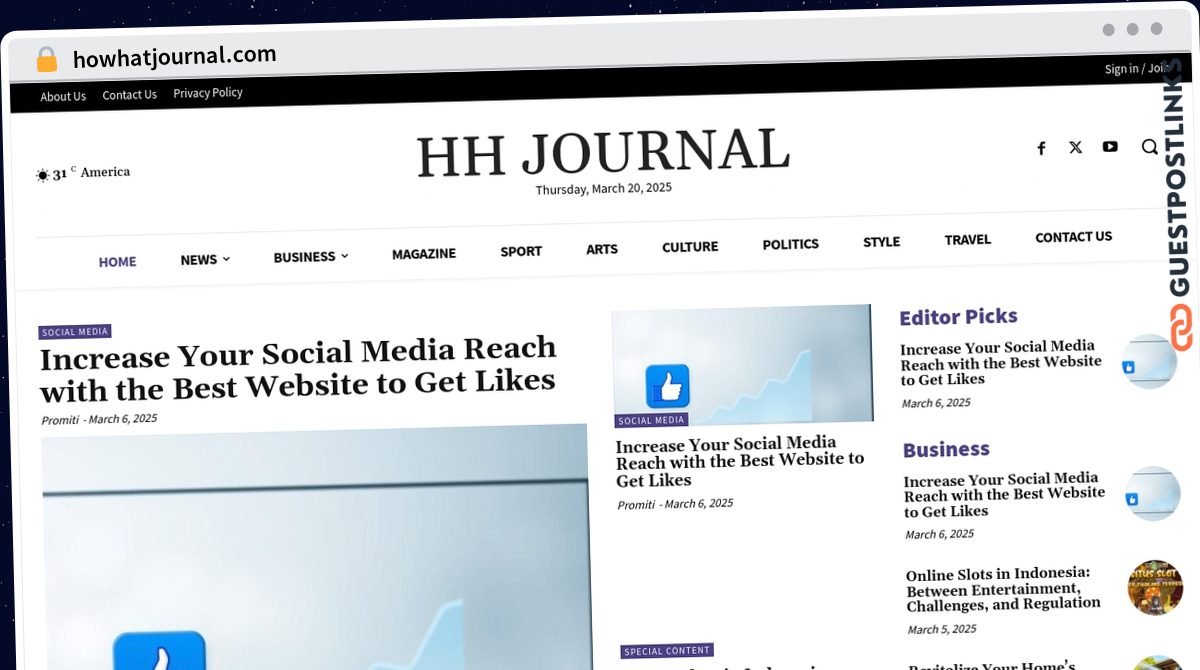This screenshot has width=1200, height=670.
Task: Click the sun weather icon
Action: [x=42, y=175]
